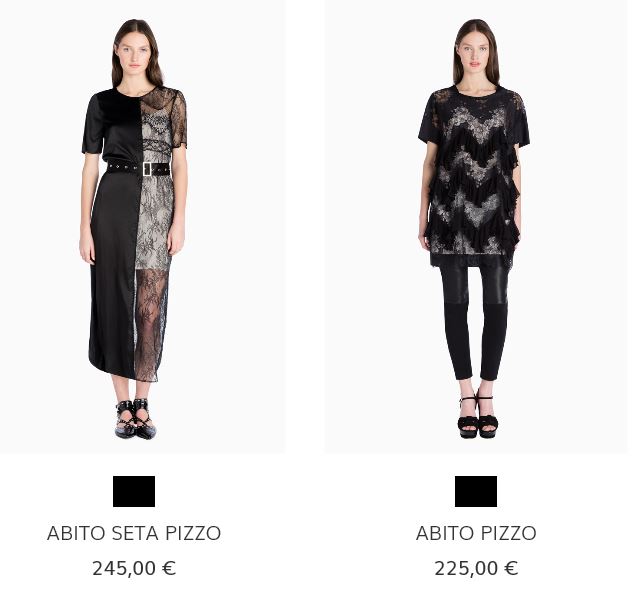Screen dimensions: 634x590
Task: Click the black platform sandals of right model
Action: click(478, 417)
